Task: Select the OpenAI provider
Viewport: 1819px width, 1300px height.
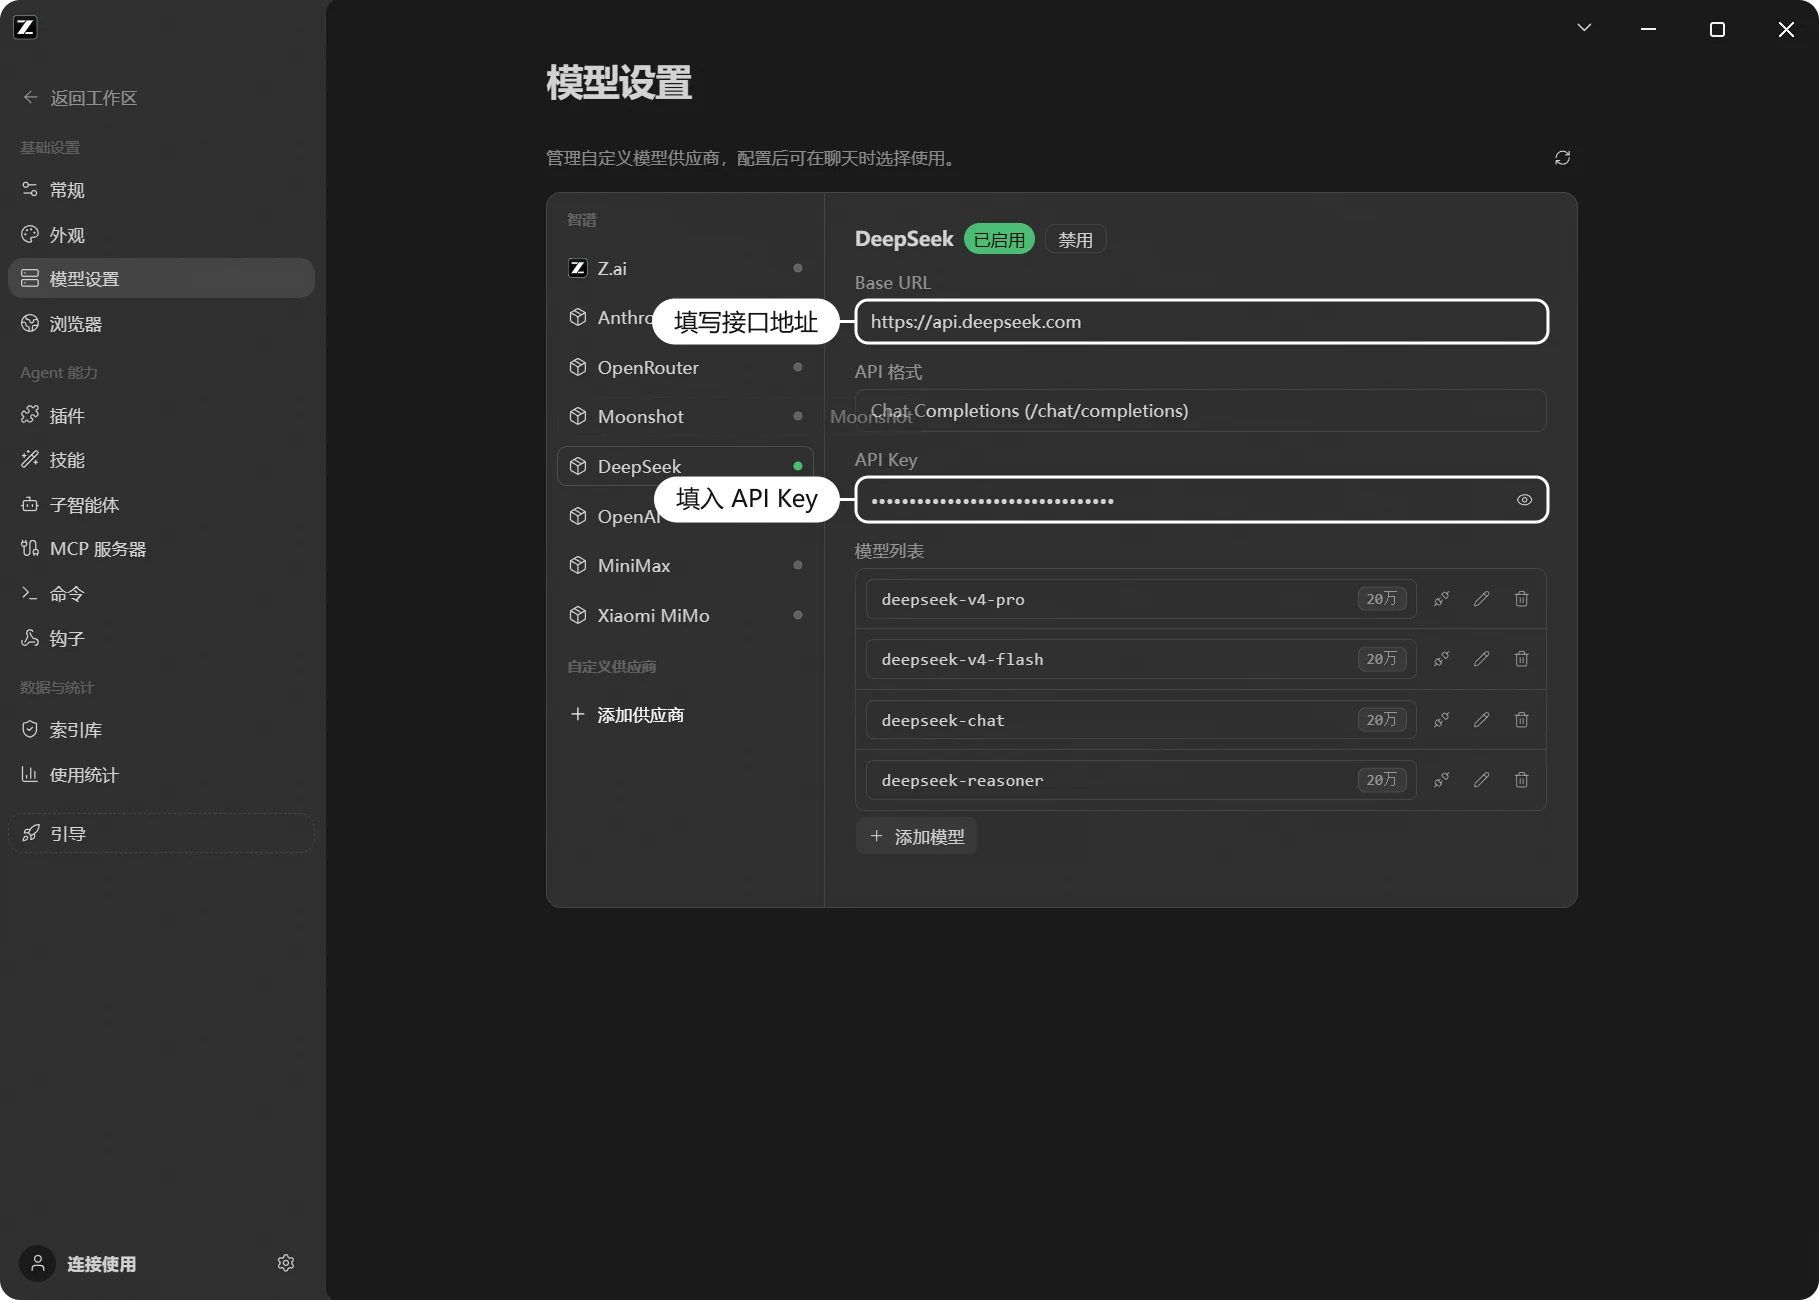Action: coord(685,516)
